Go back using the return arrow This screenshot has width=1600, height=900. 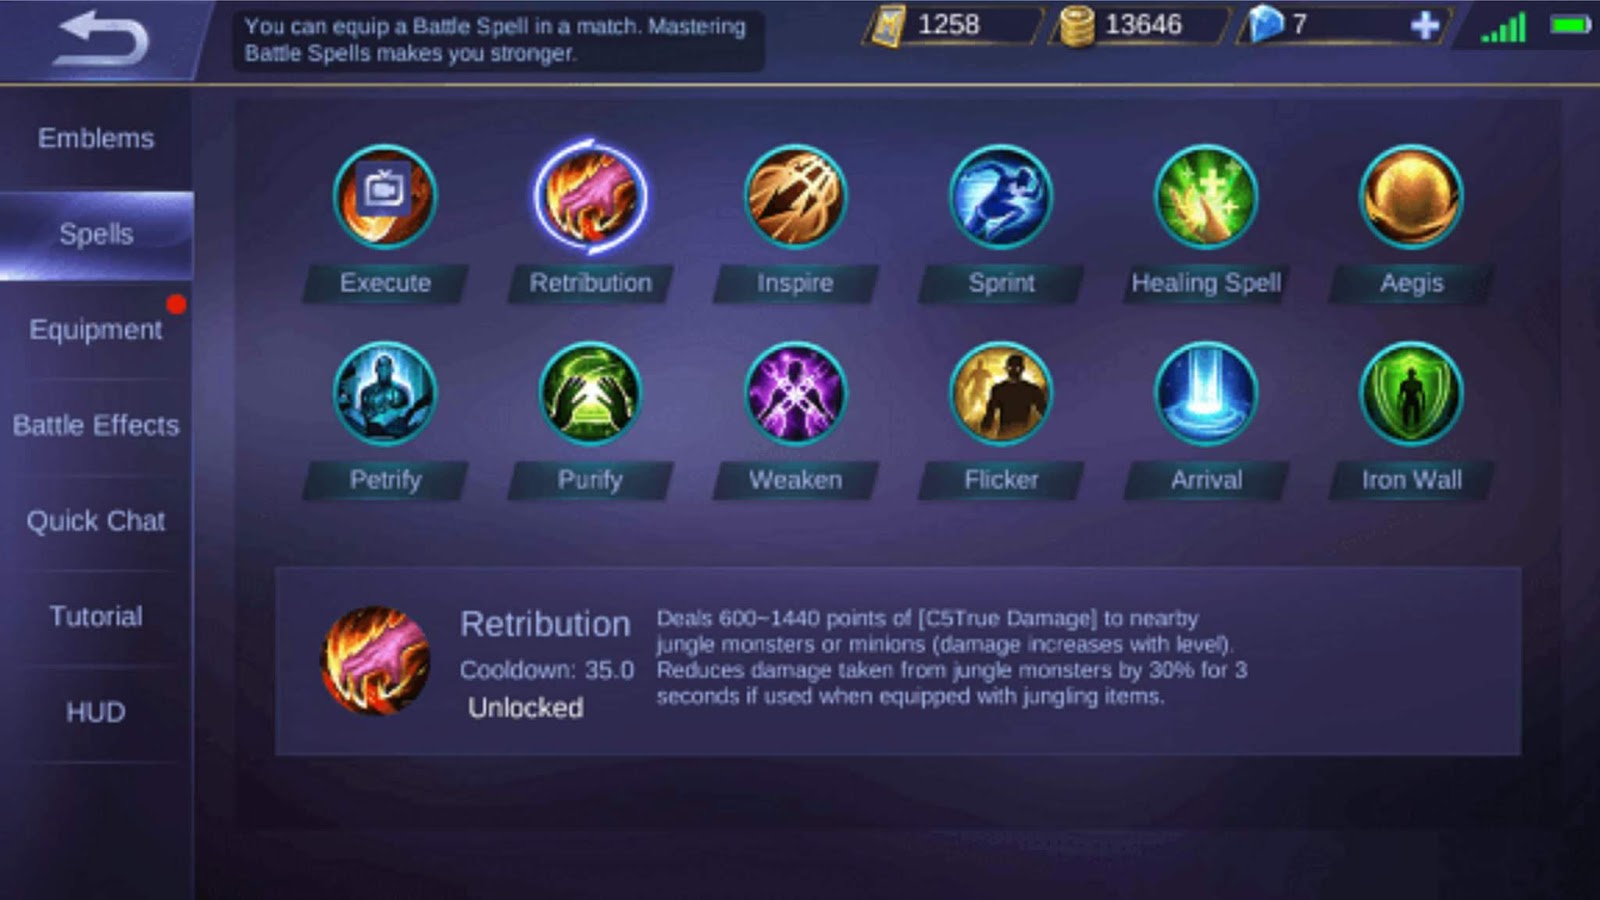click(x=101, y=38)
